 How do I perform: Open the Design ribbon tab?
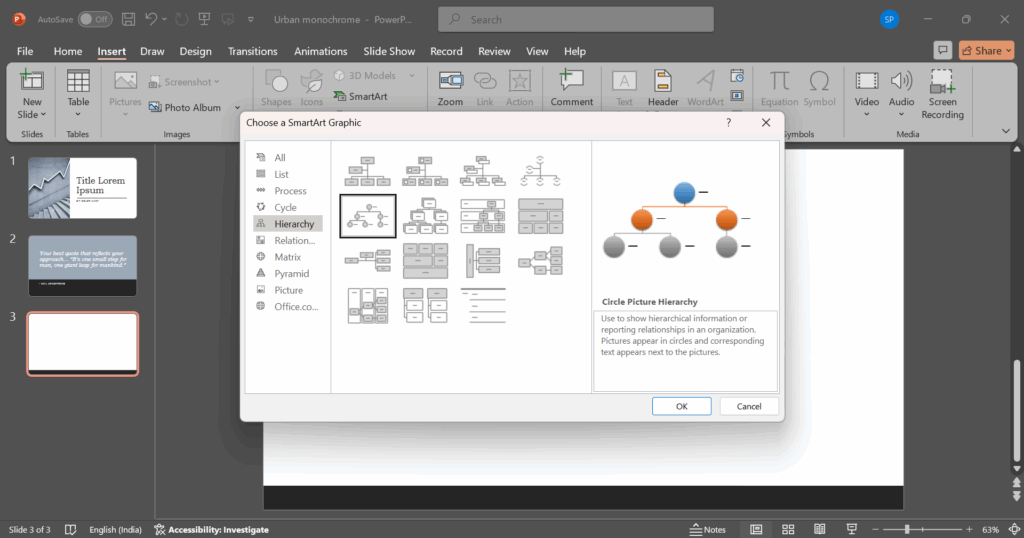point(195,51)
